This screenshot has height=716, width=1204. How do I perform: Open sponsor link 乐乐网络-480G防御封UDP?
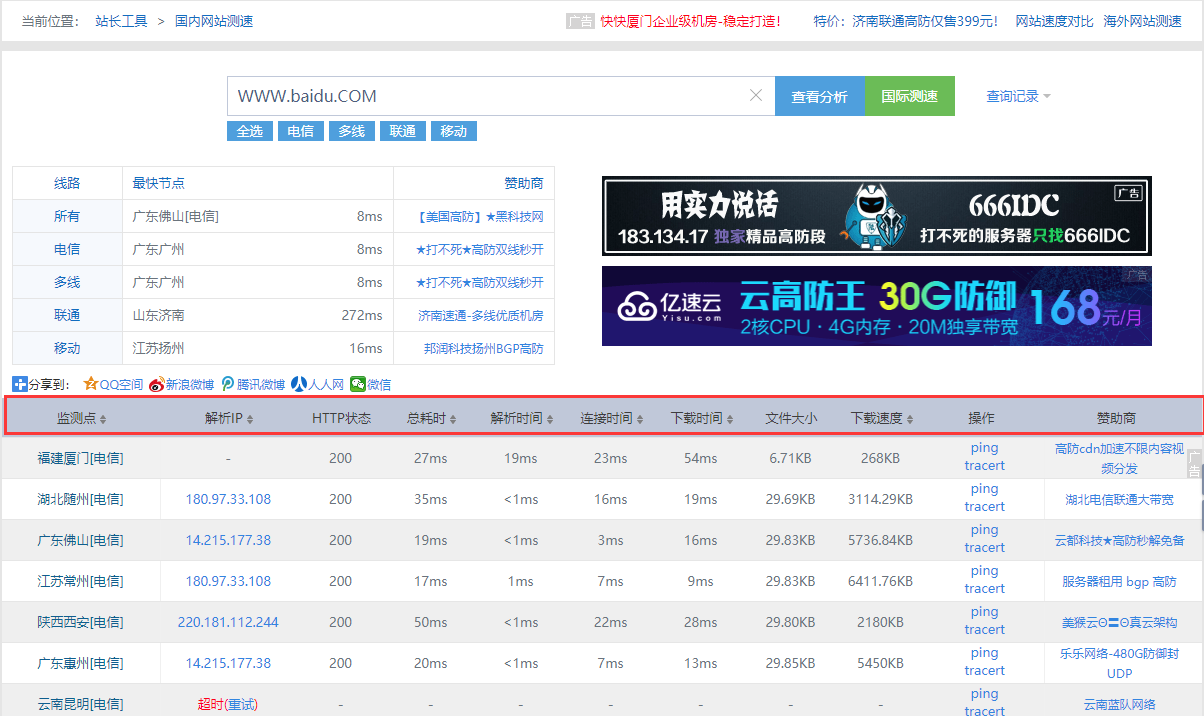1119,663
